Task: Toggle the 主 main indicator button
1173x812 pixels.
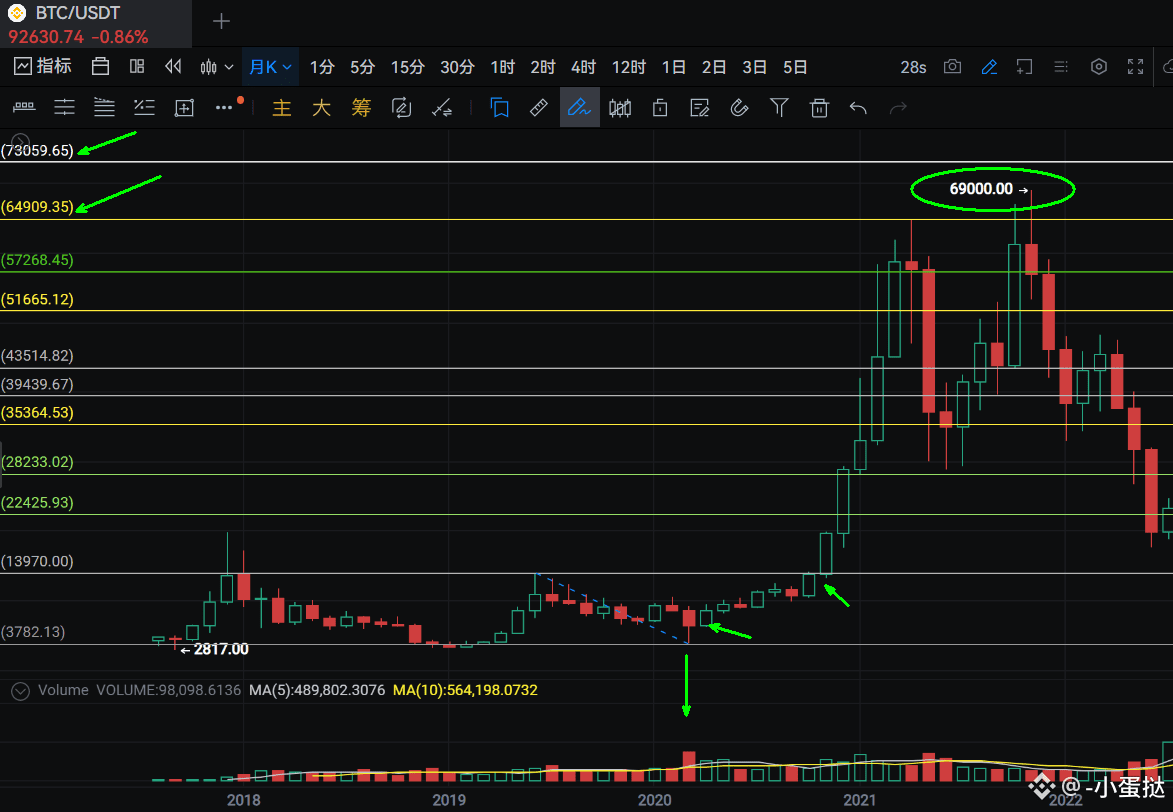Action: click(281, 108)
